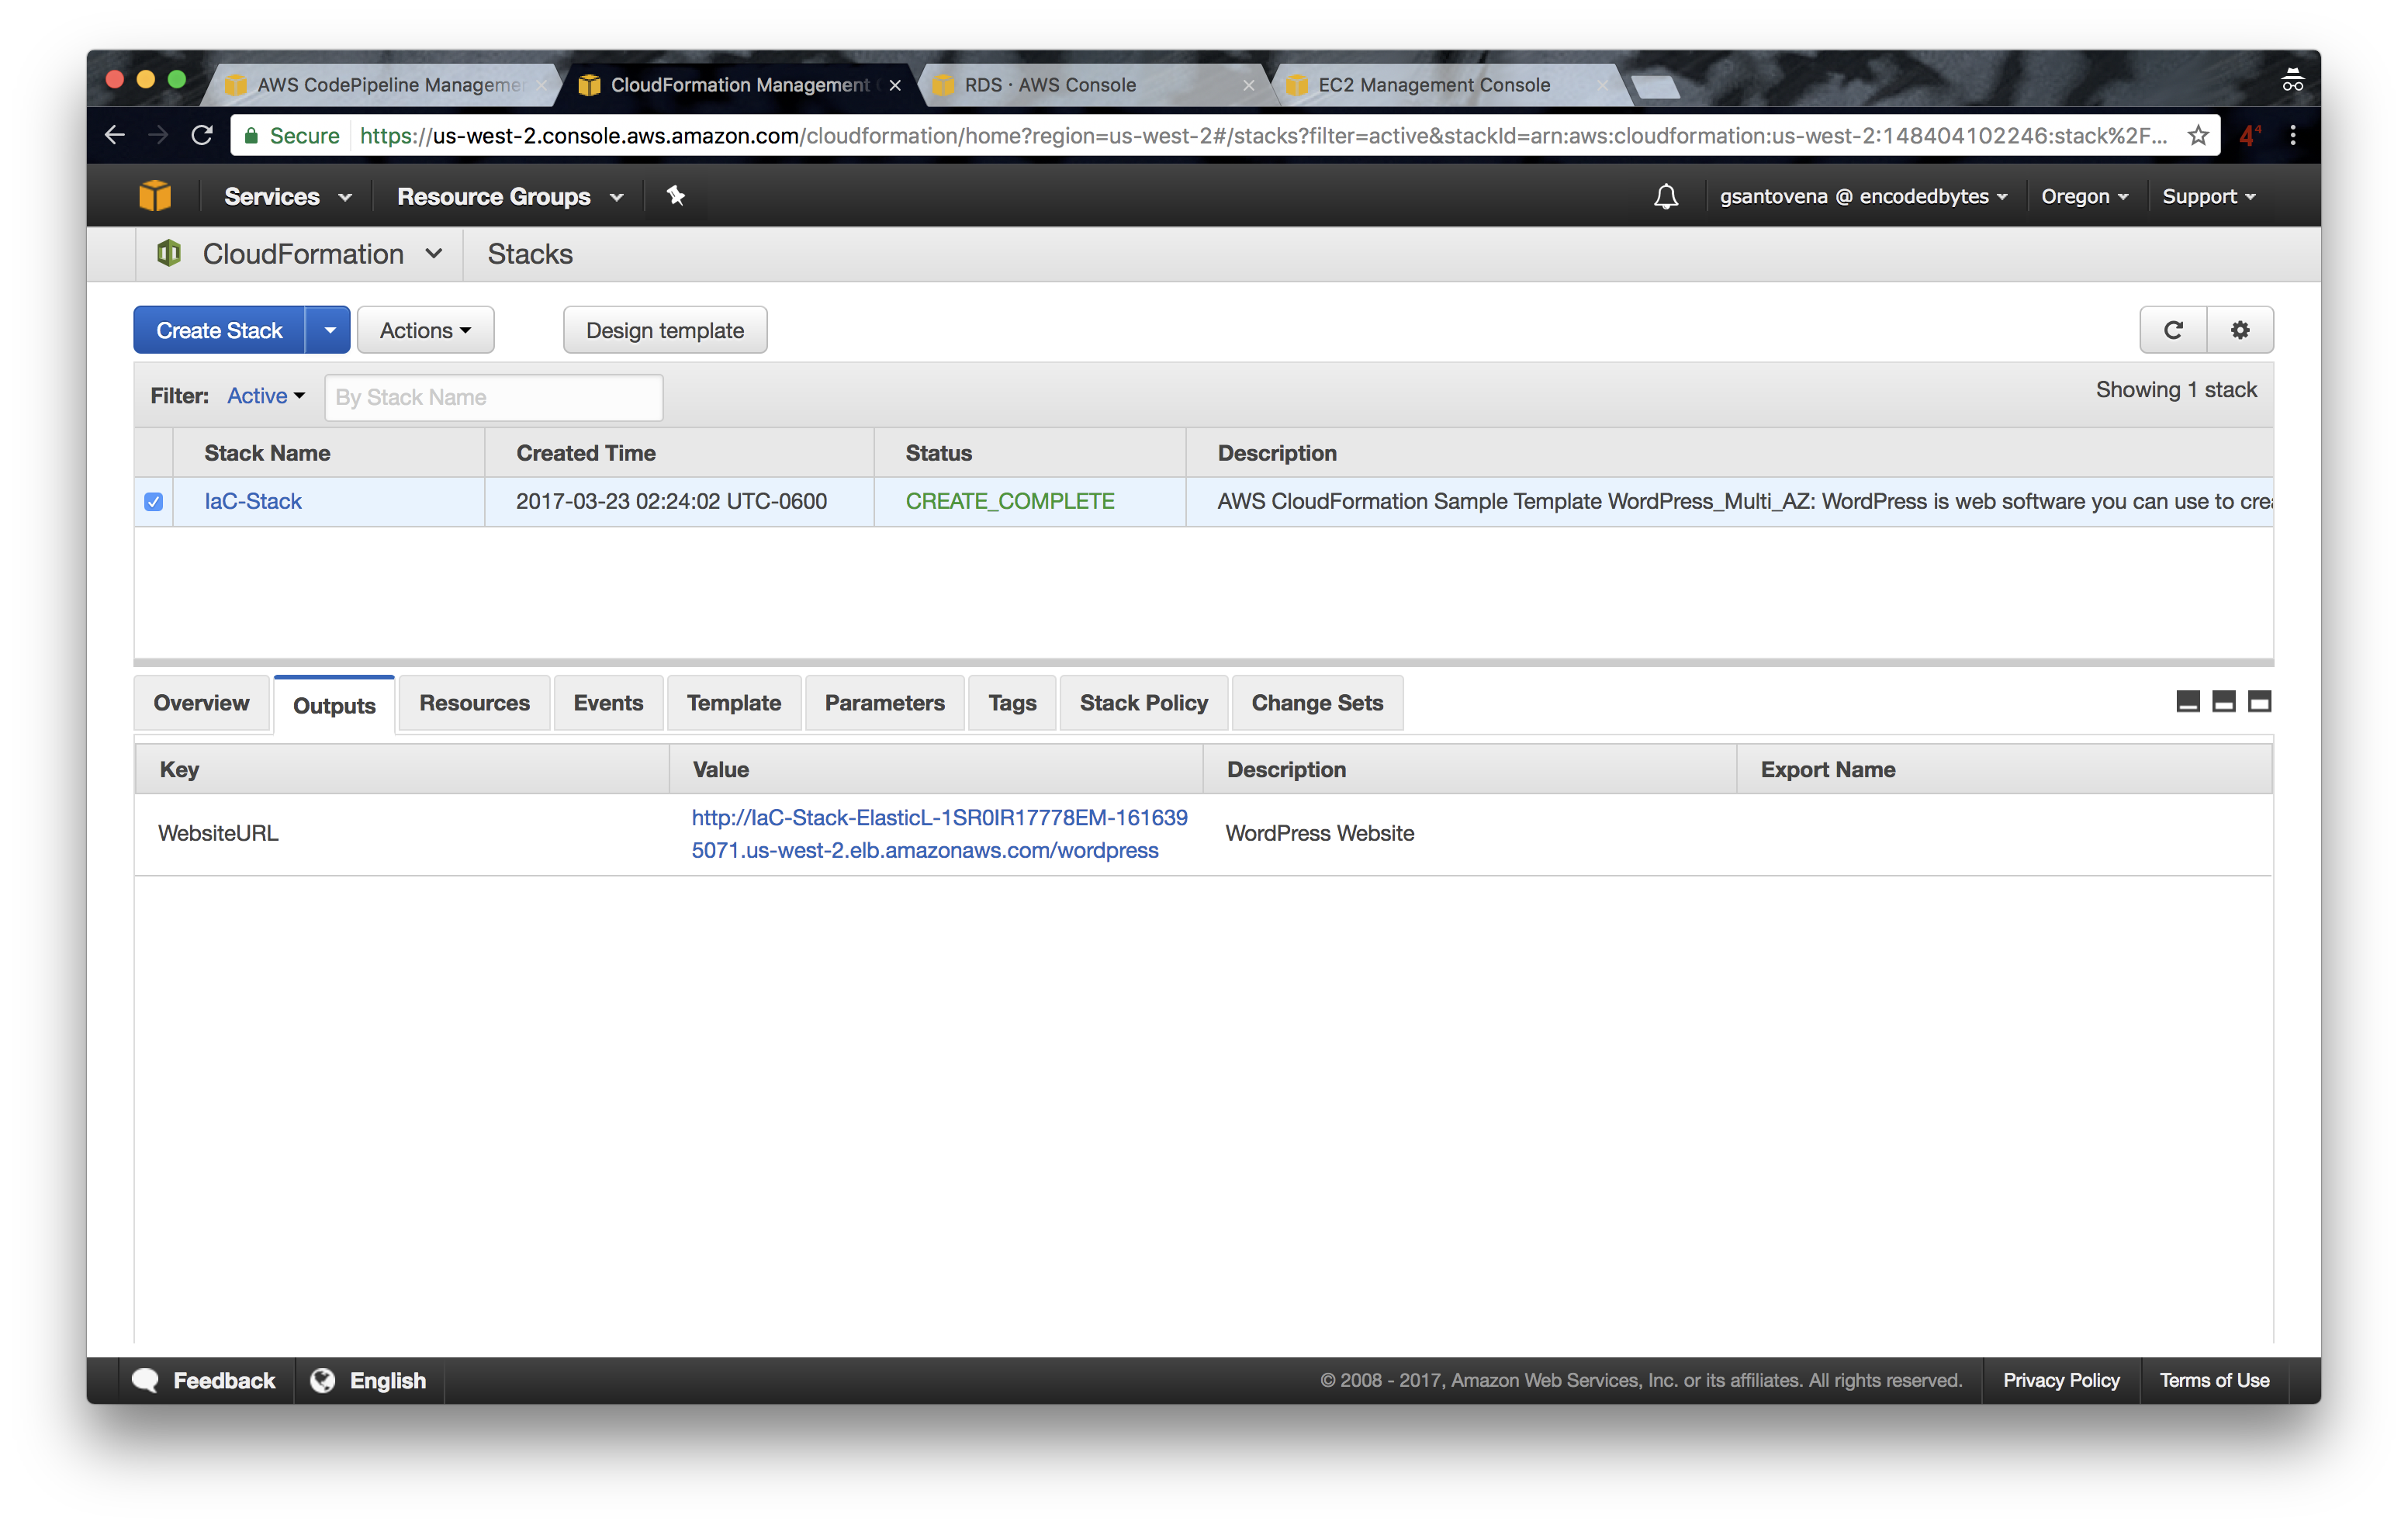Switch to the Resources tab

coord(474,703)
